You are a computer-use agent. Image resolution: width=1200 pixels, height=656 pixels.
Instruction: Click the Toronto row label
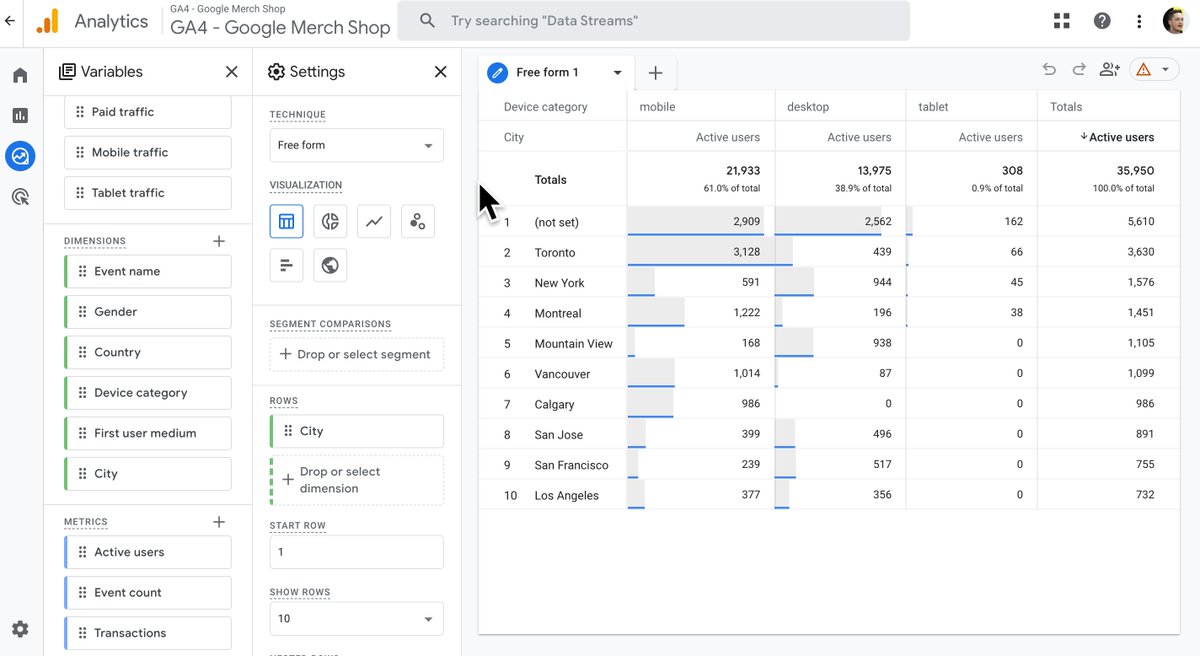555,253
